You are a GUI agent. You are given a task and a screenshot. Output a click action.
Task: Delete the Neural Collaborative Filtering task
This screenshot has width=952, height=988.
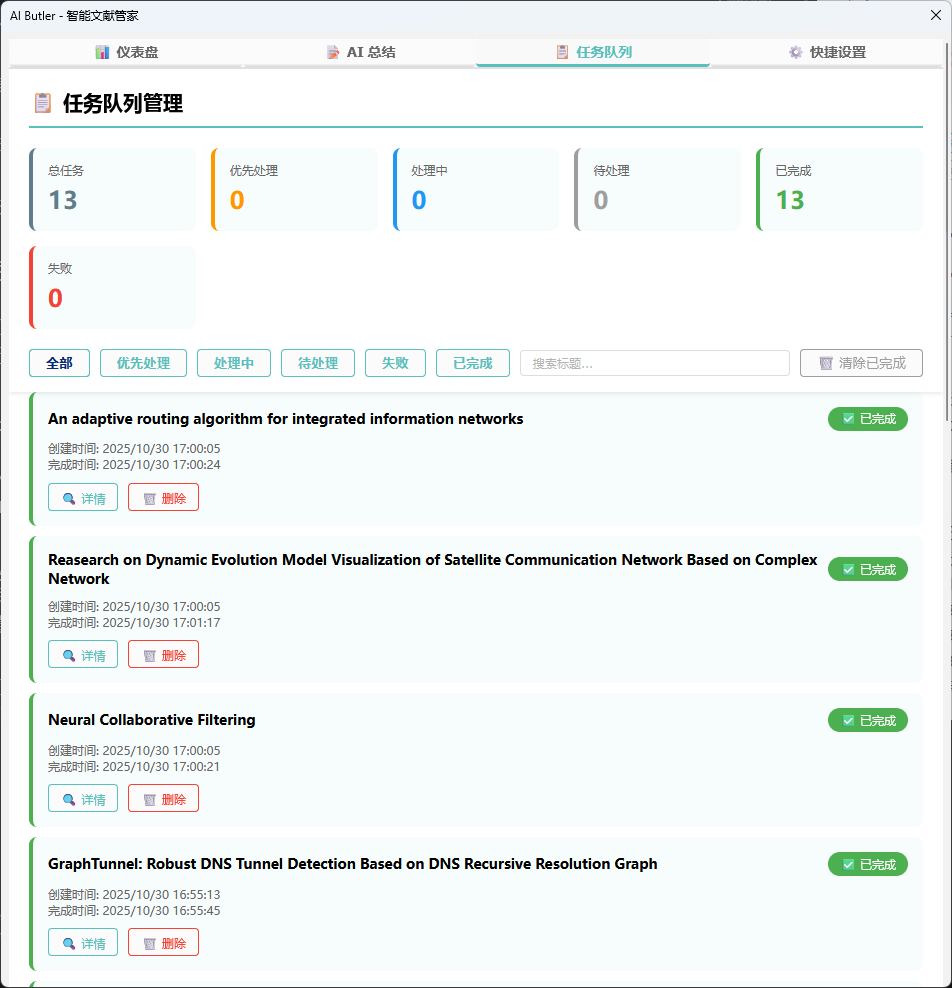click(163, 799)
